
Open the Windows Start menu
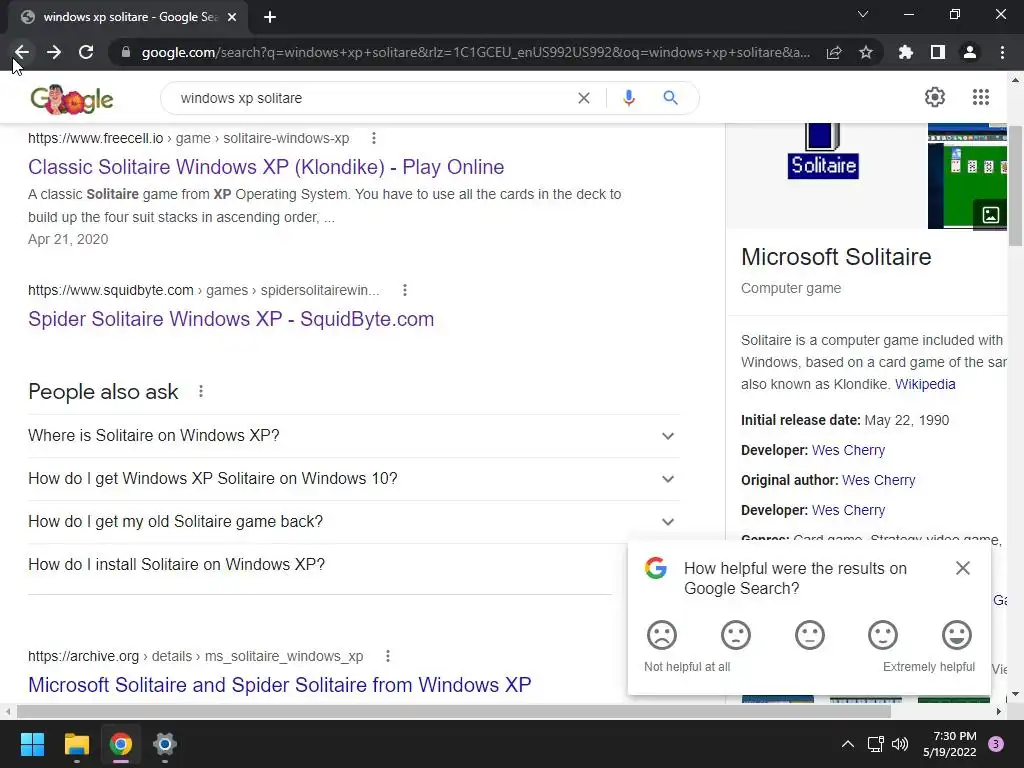(x=32, y=744)
